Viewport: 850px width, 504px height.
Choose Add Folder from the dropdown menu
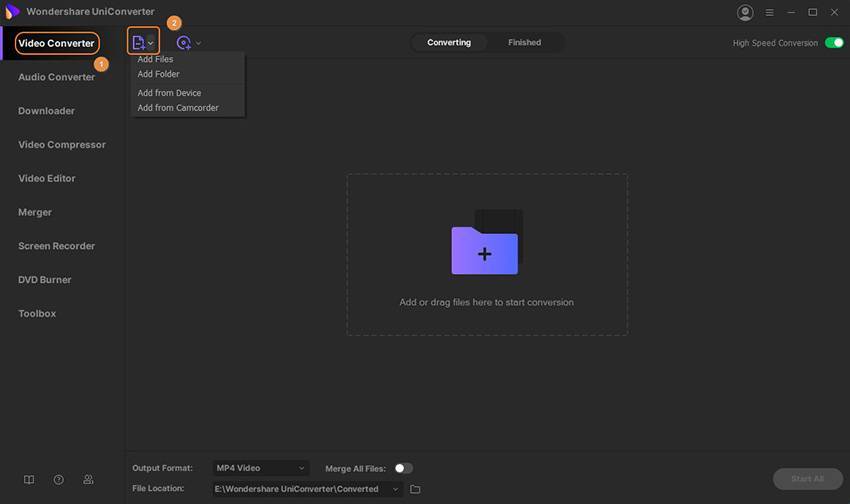click(158, 74)
